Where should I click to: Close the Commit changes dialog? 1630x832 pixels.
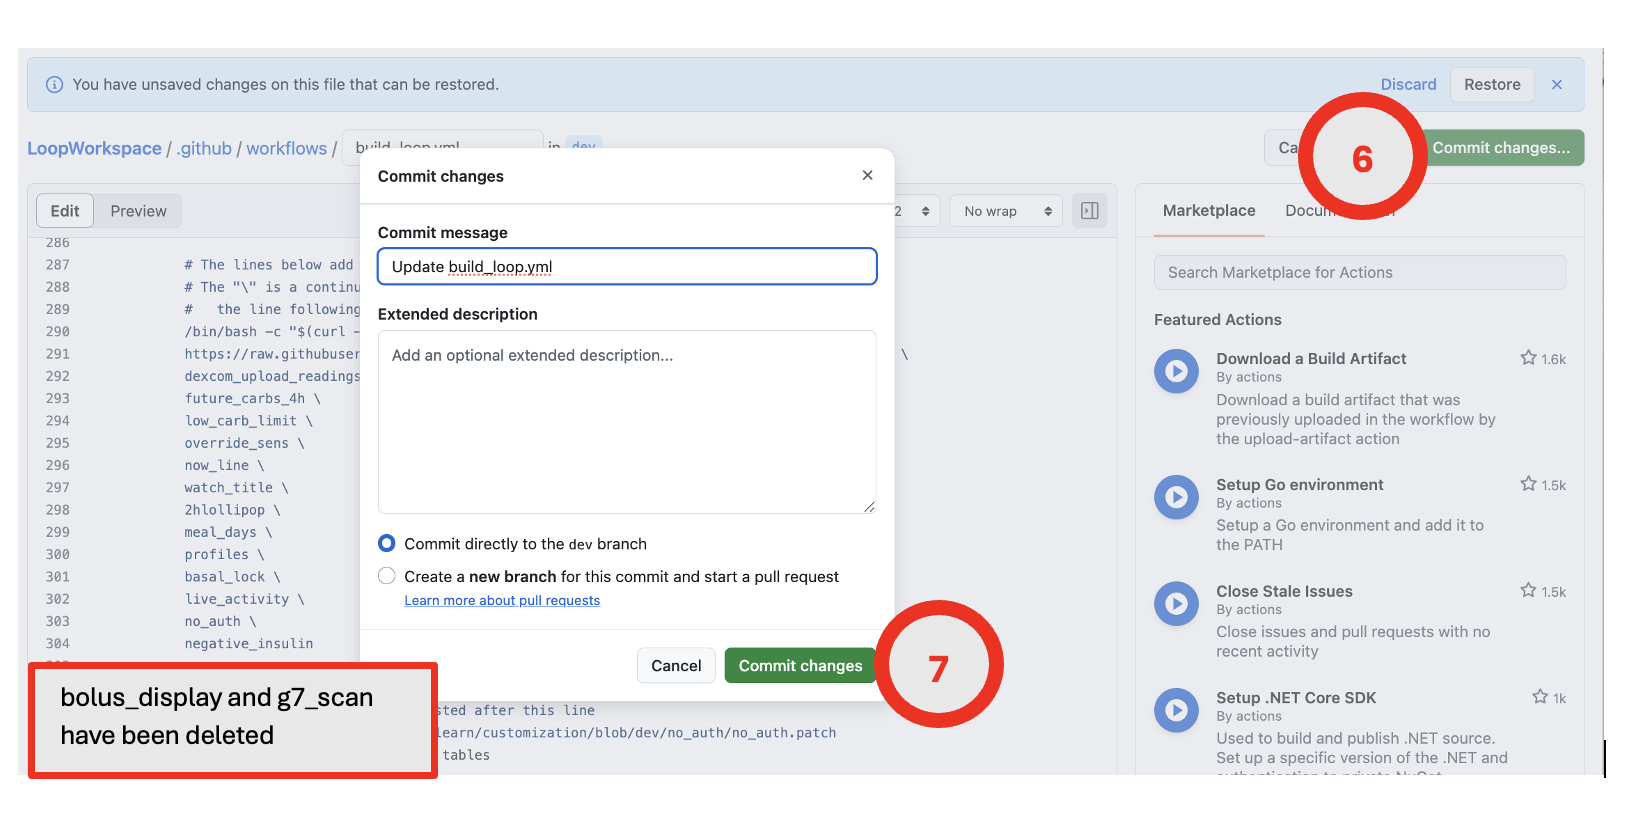tap(867, 175)
